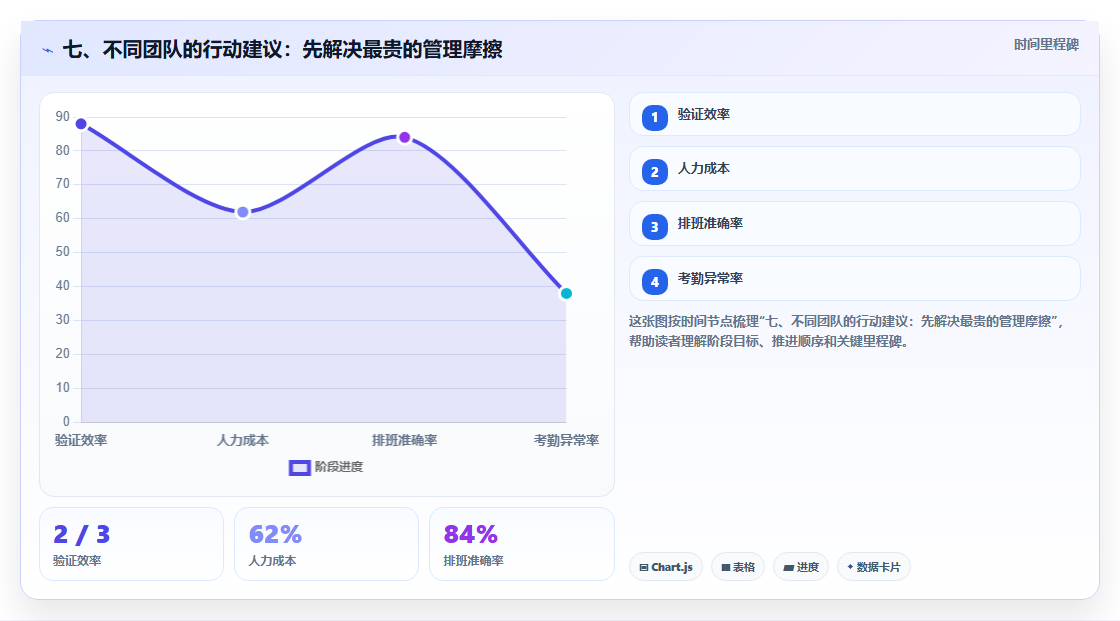
Task: Click the 考勤异常率 x-axis label
Action: click(x=566, y=440)
